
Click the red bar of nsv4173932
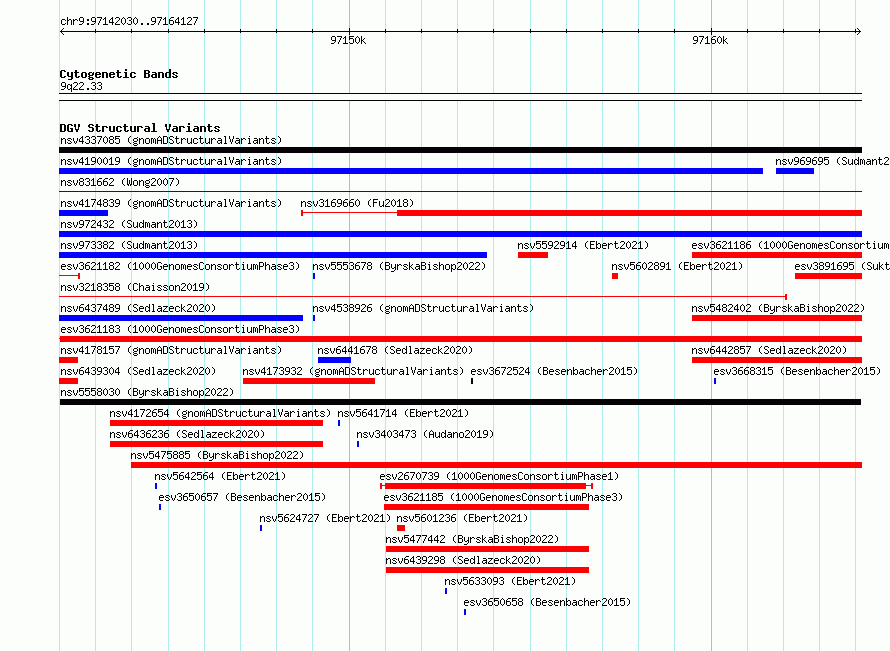click(309, 381)
